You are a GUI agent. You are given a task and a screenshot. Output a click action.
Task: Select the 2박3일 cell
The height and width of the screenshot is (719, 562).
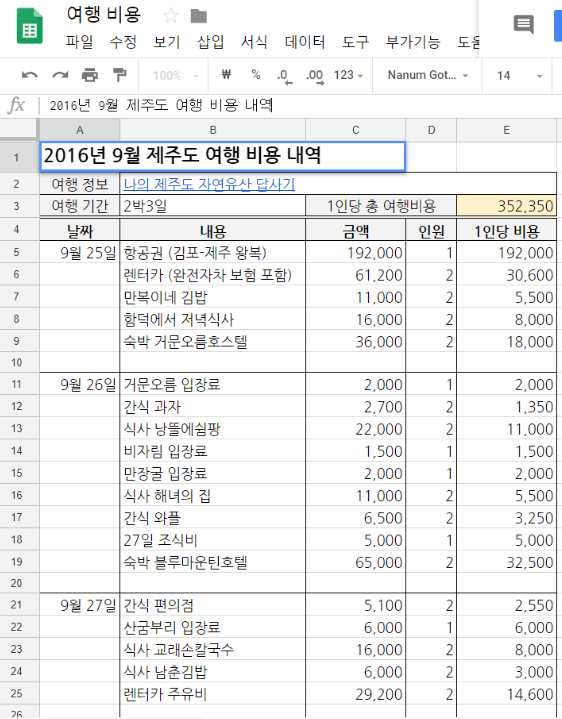pos(213,206)
